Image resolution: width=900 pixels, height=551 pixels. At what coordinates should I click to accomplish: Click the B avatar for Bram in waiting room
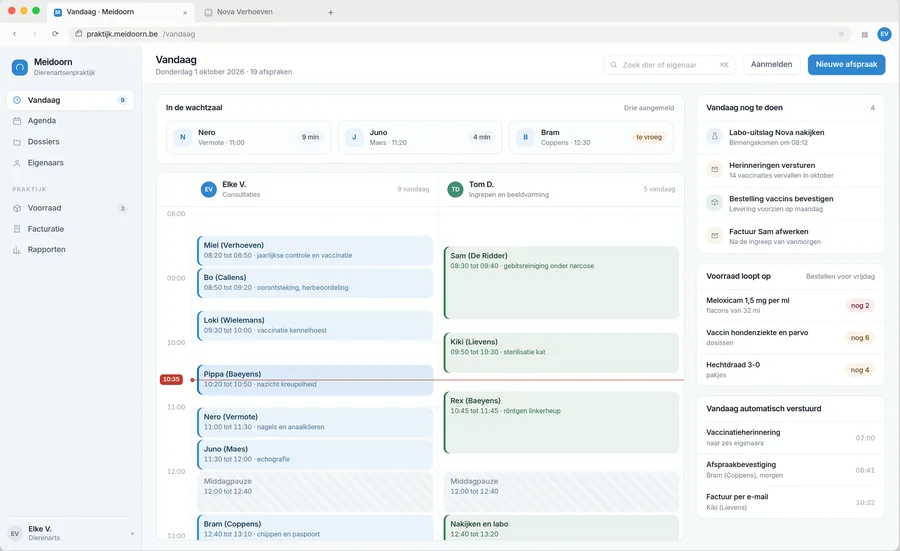(525, 137)
